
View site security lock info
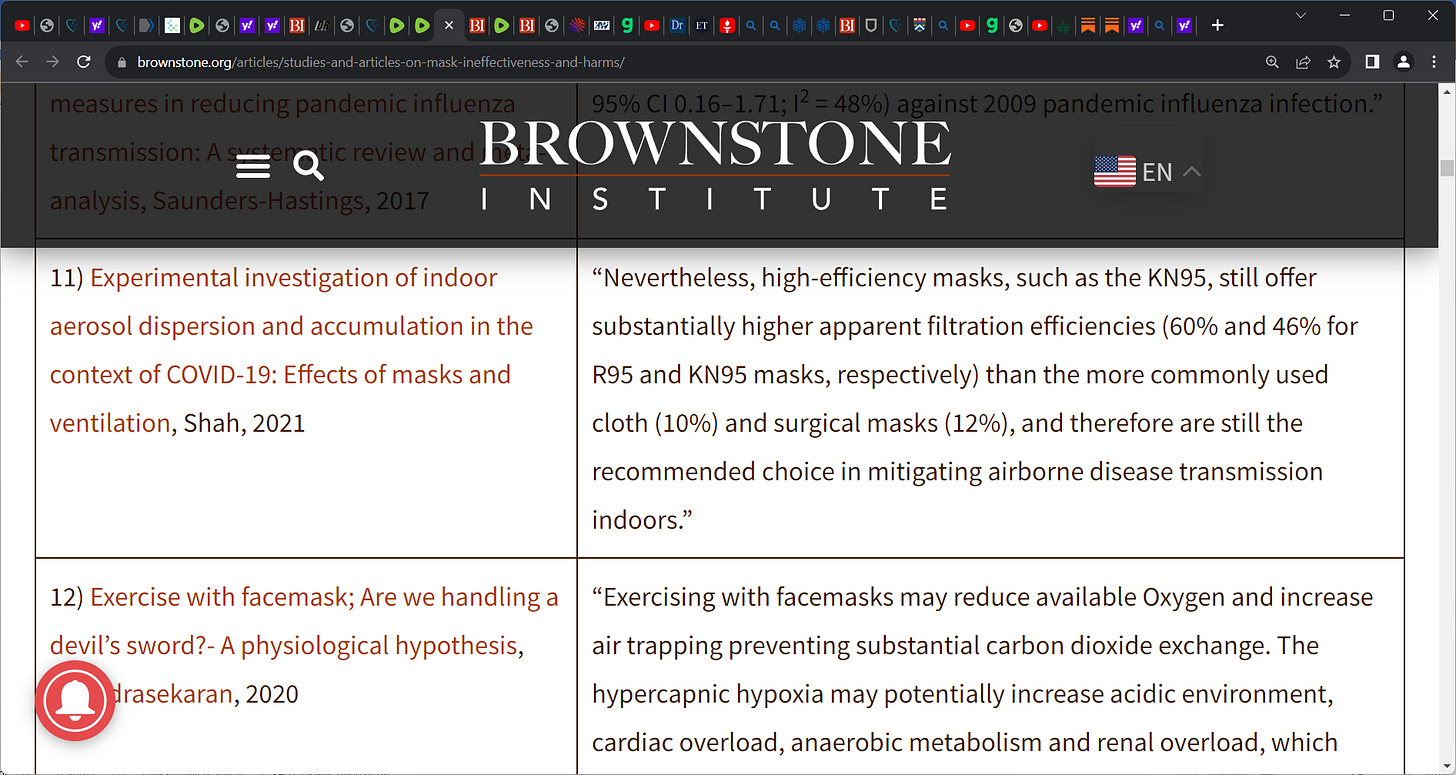click(122, 62)
